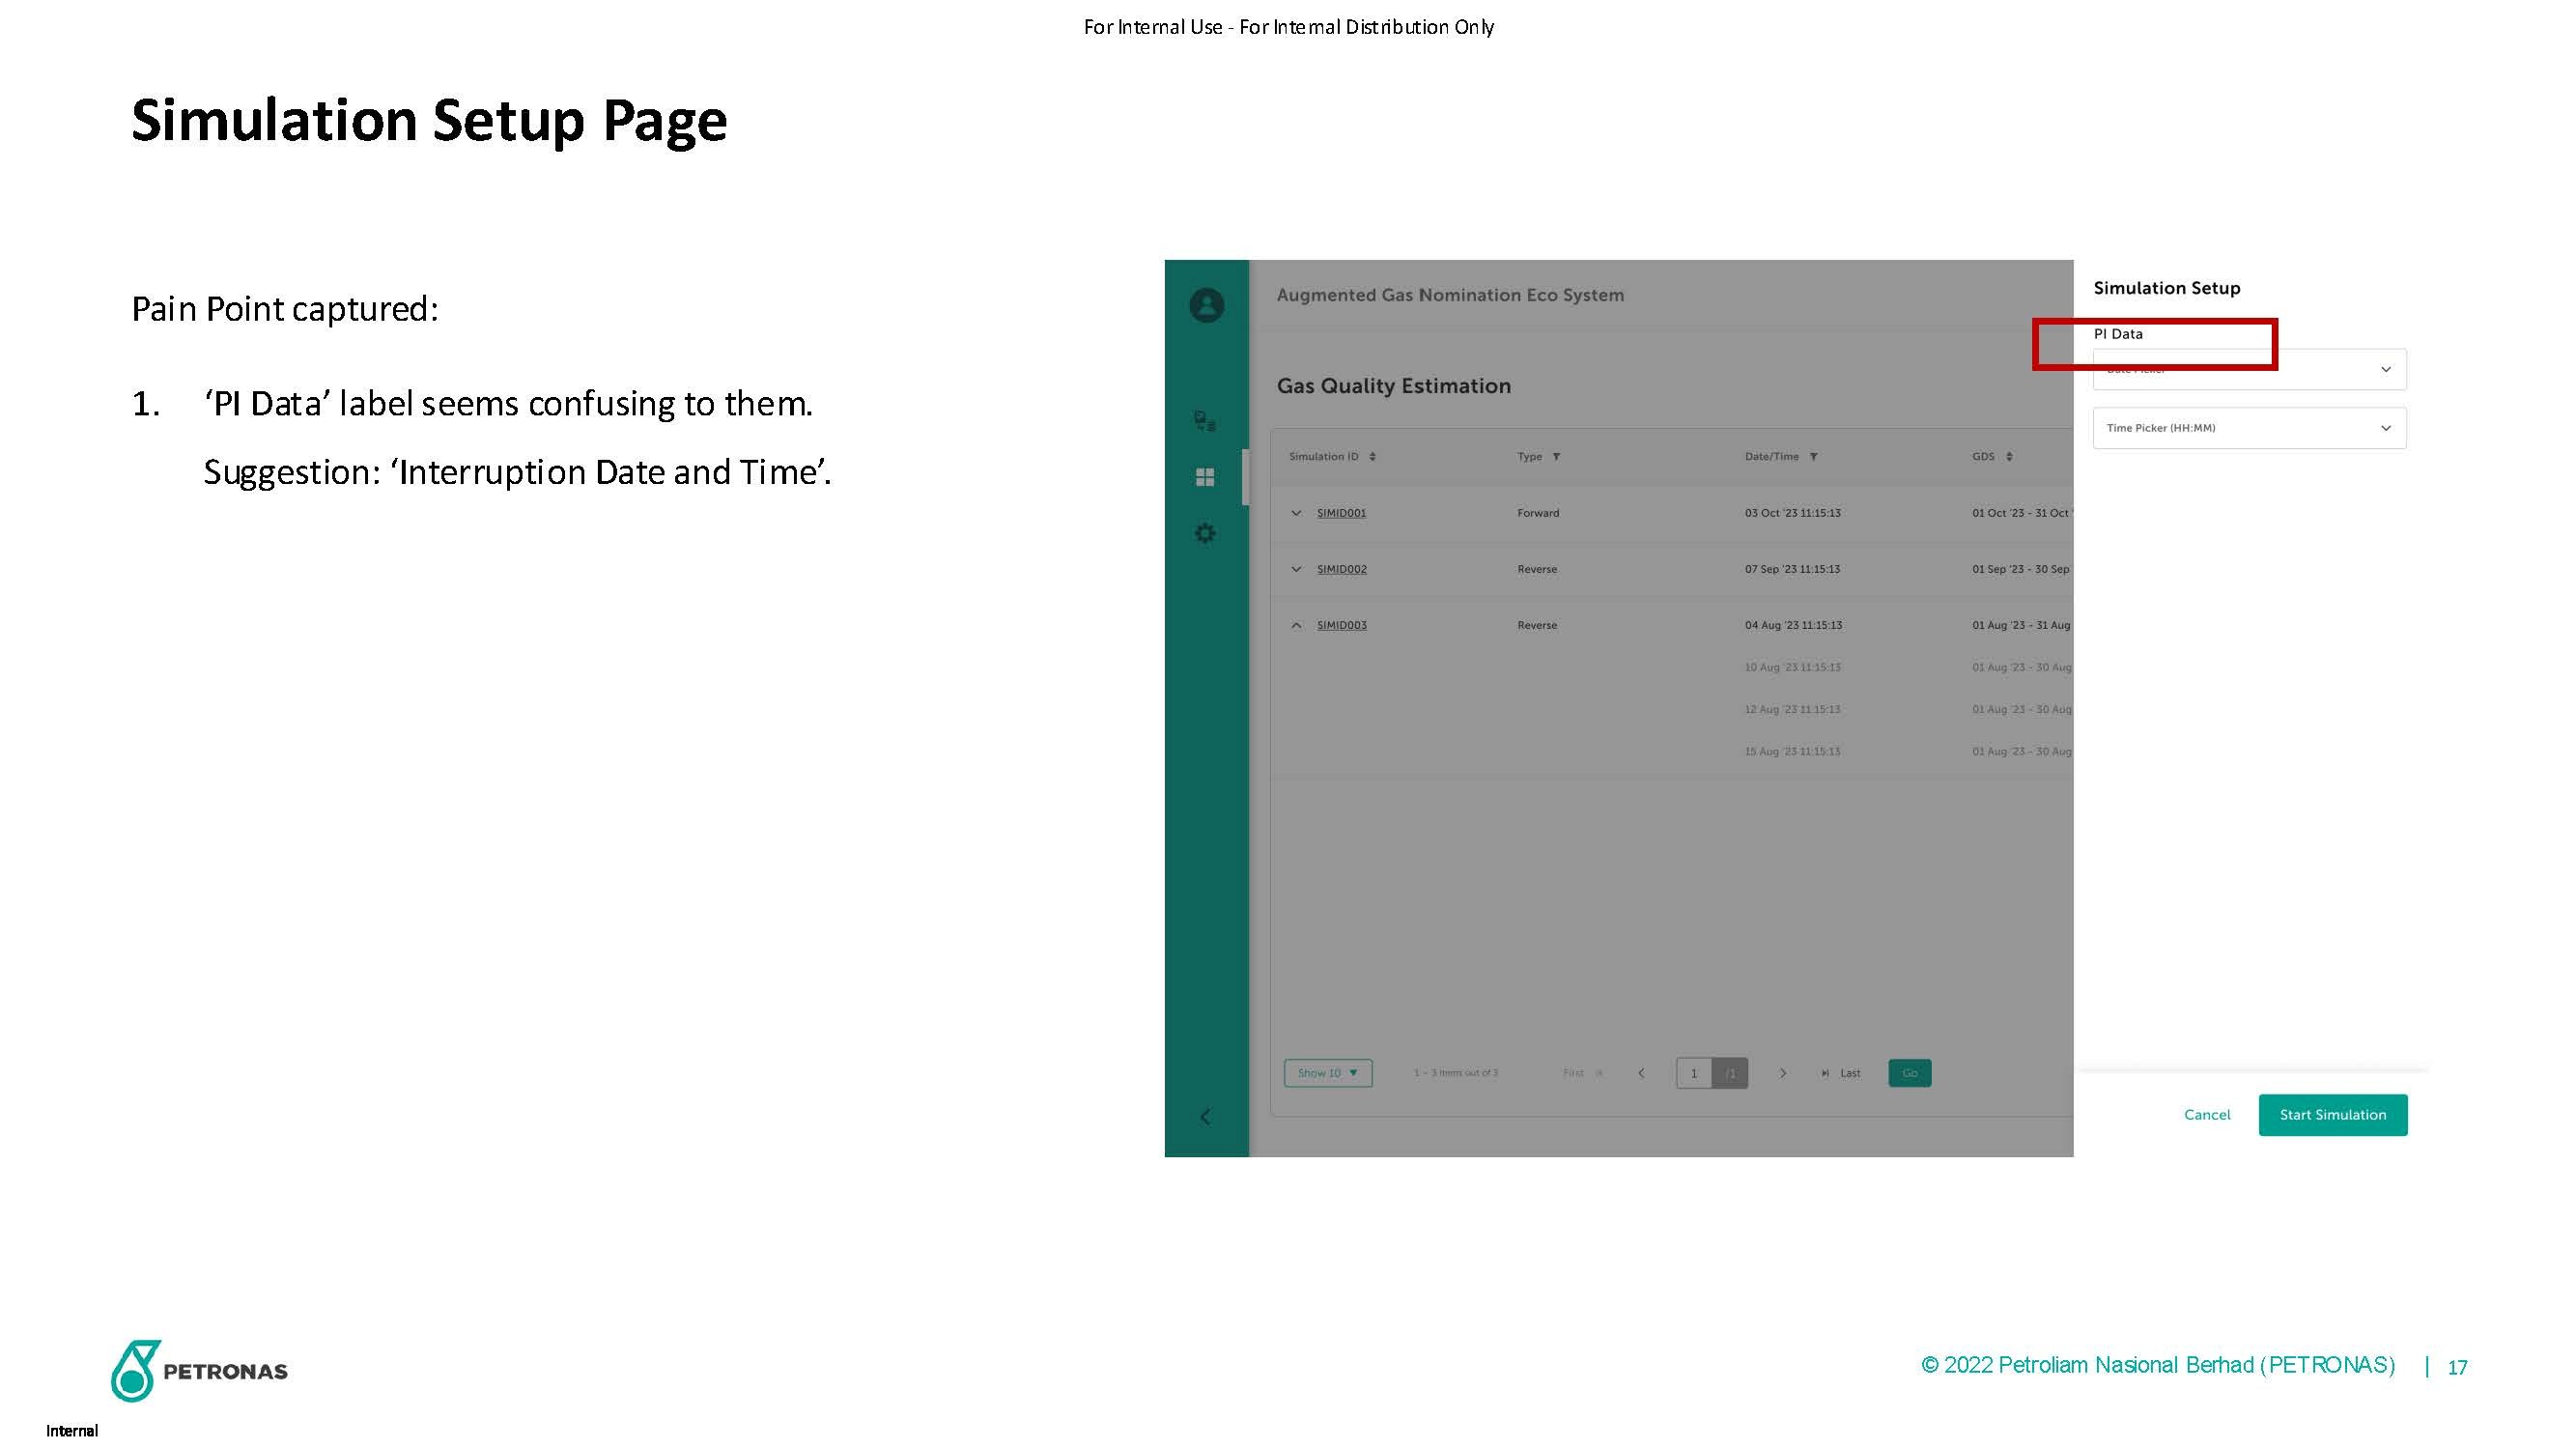
Task: Open the simulation workflow sidebar icon
Action: point(1205,421)
